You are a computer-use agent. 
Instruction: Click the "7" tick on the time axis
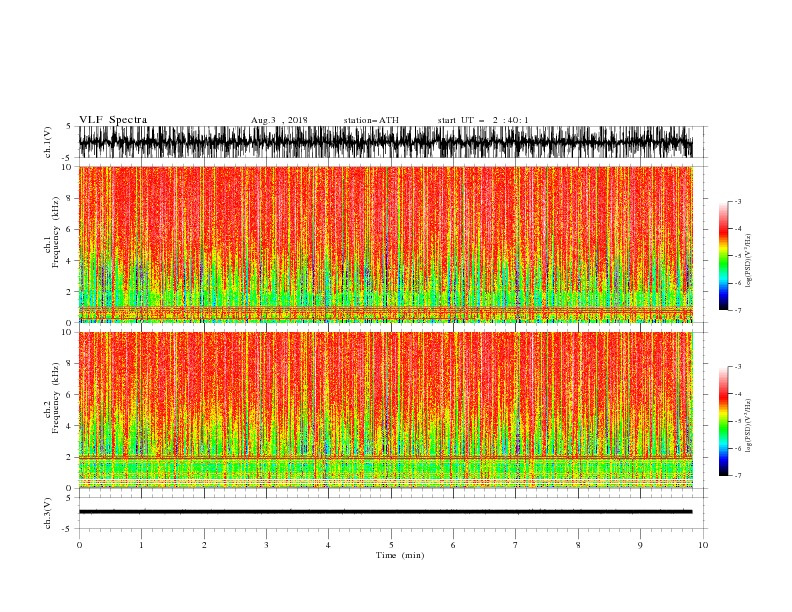[516, 545]
